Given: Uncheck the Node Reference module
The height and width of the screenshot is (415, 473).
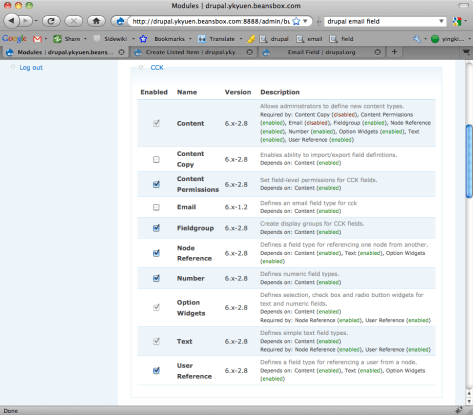Looking at the screenshot, I should tap(156, 253).
